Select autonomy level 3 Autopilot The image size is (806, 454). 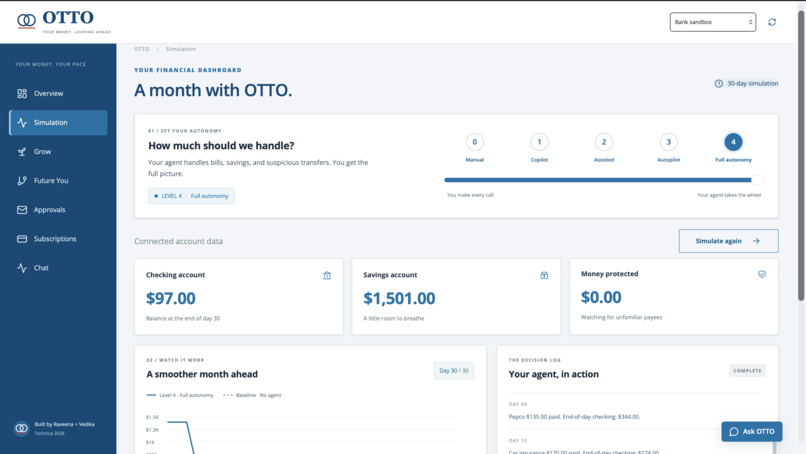click(x=668, y=148)
